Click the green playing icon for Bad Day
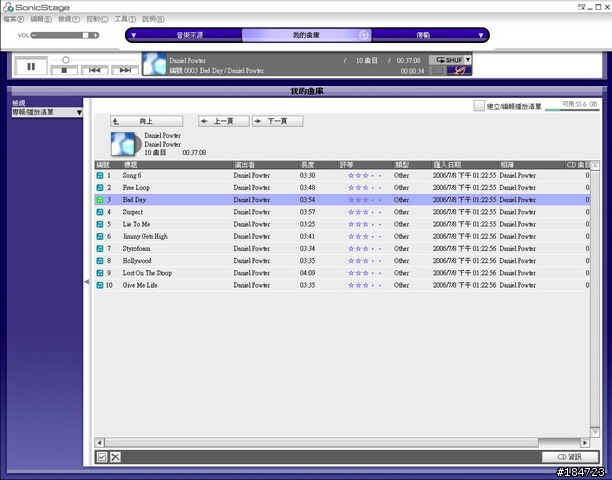The height and width of the screenshot is (480, 612). point(100,200)
